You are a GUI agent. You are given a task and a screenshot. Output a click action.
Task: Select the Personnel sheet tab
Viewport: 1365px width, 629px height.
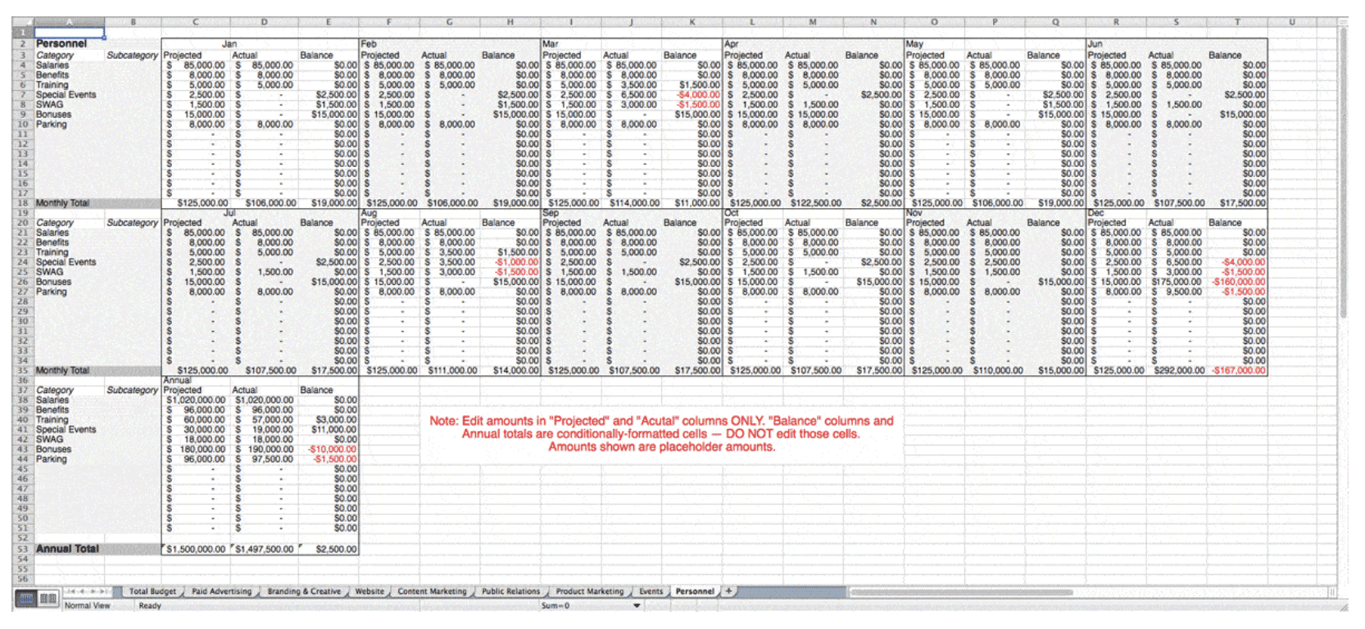click(x=695, y=592)
